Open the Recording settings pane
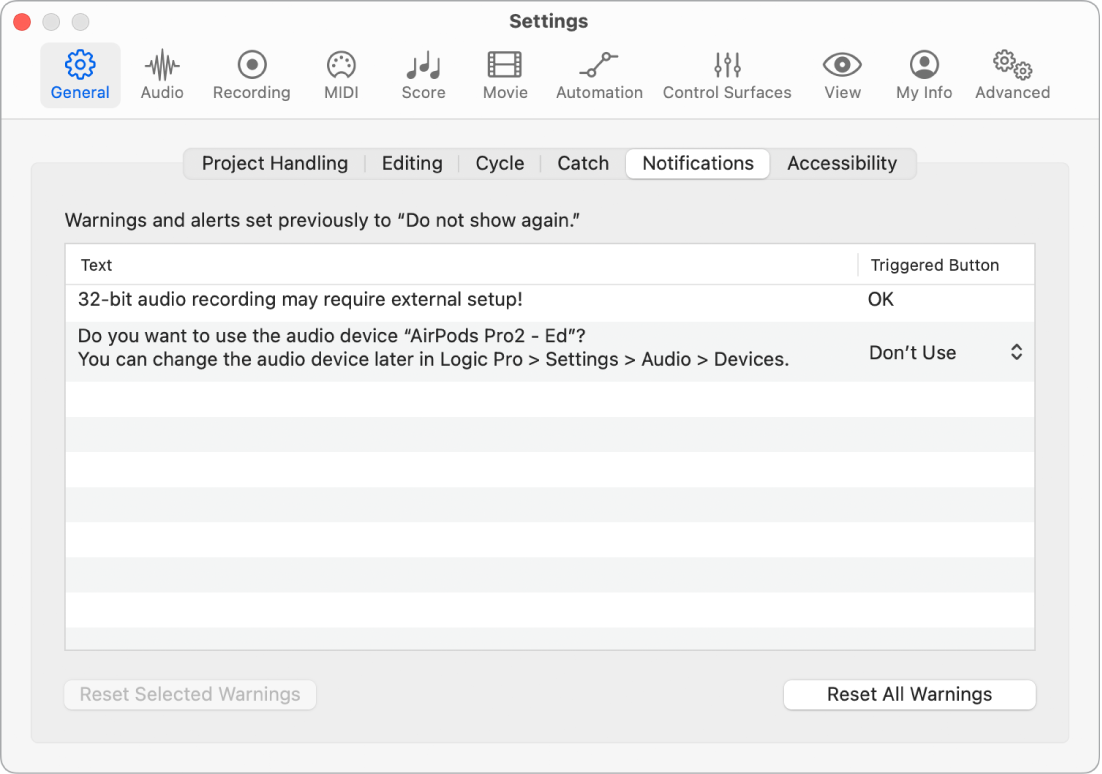 pyautogui.click(x=252, y=75)
